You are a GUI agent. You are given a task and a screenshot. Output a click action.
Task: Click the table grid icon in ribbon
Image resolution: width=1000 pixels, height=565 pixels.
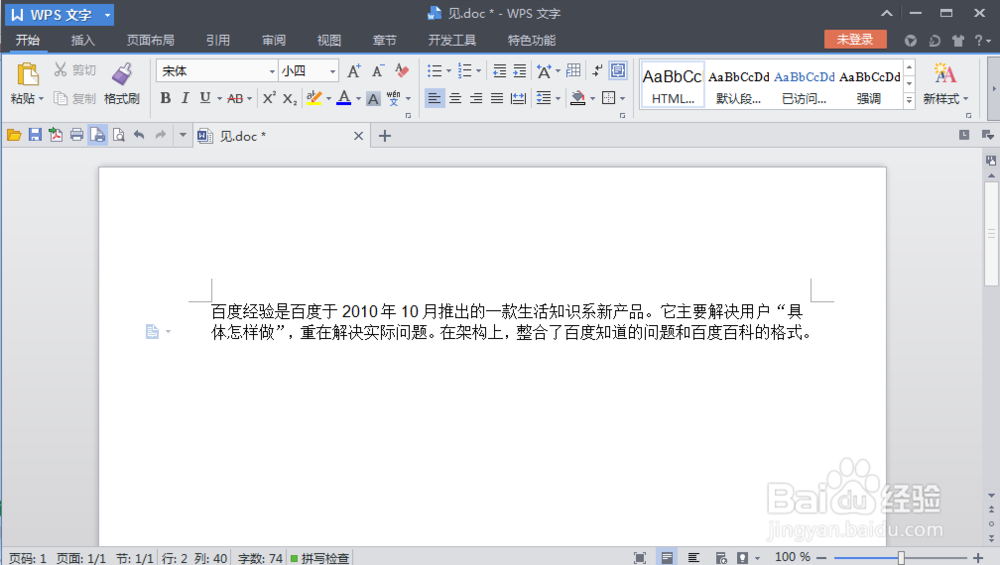pyautogui.click(x=573, y=70)
